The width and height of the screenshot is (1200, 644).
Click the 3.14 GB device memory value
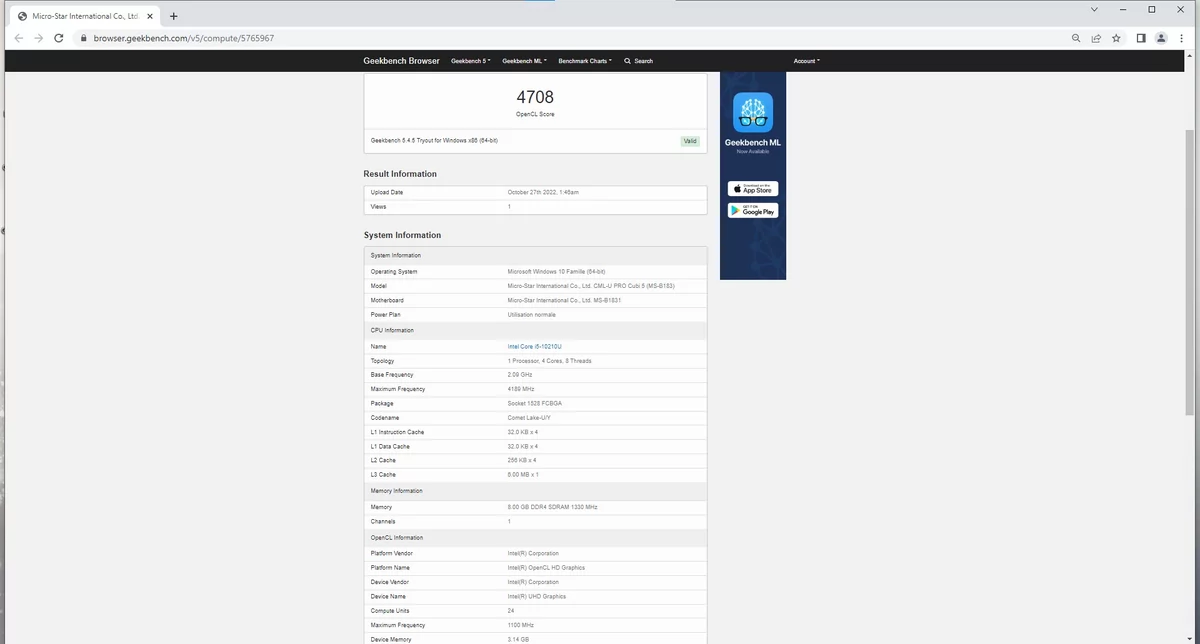[519, 639]
